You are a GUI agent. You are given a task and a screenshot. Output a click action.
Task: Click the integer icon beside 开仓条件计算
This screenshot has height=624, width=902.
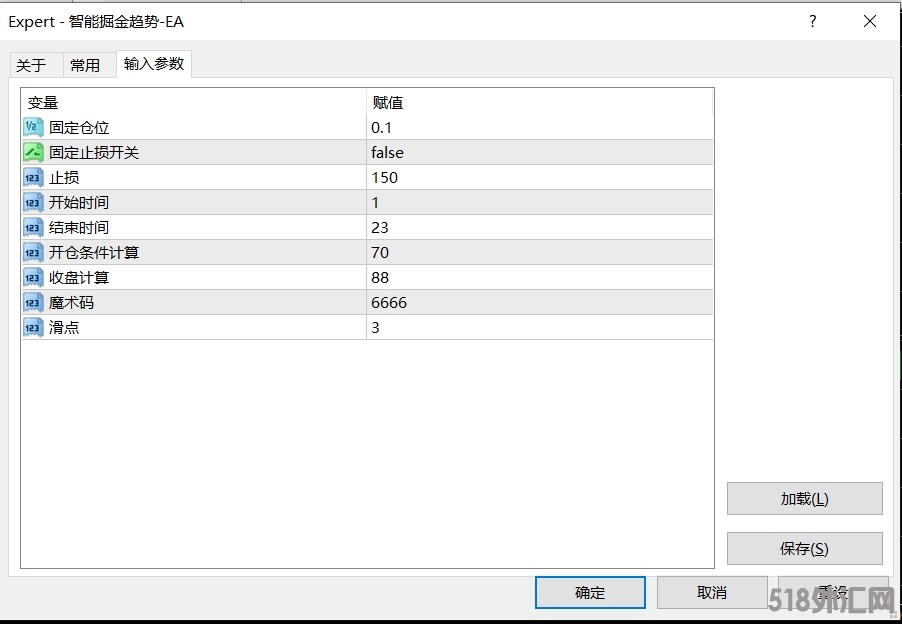point(33,252)
